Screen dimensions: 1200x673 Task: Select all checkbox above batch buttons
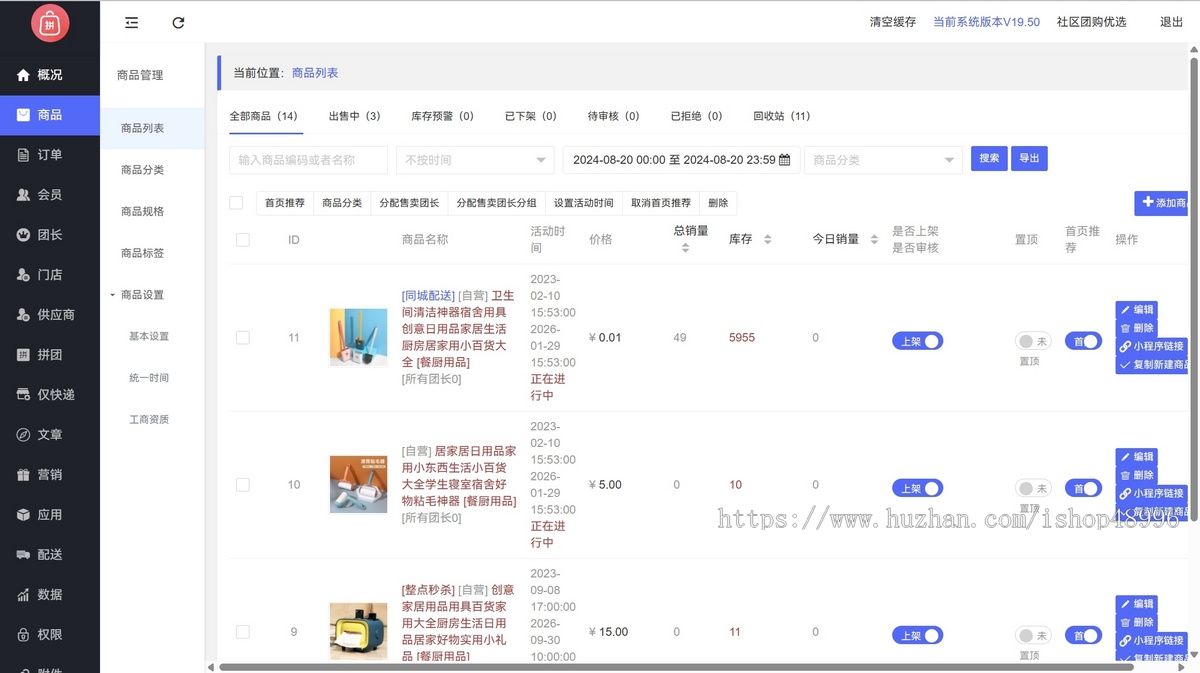tap(236, 203)
